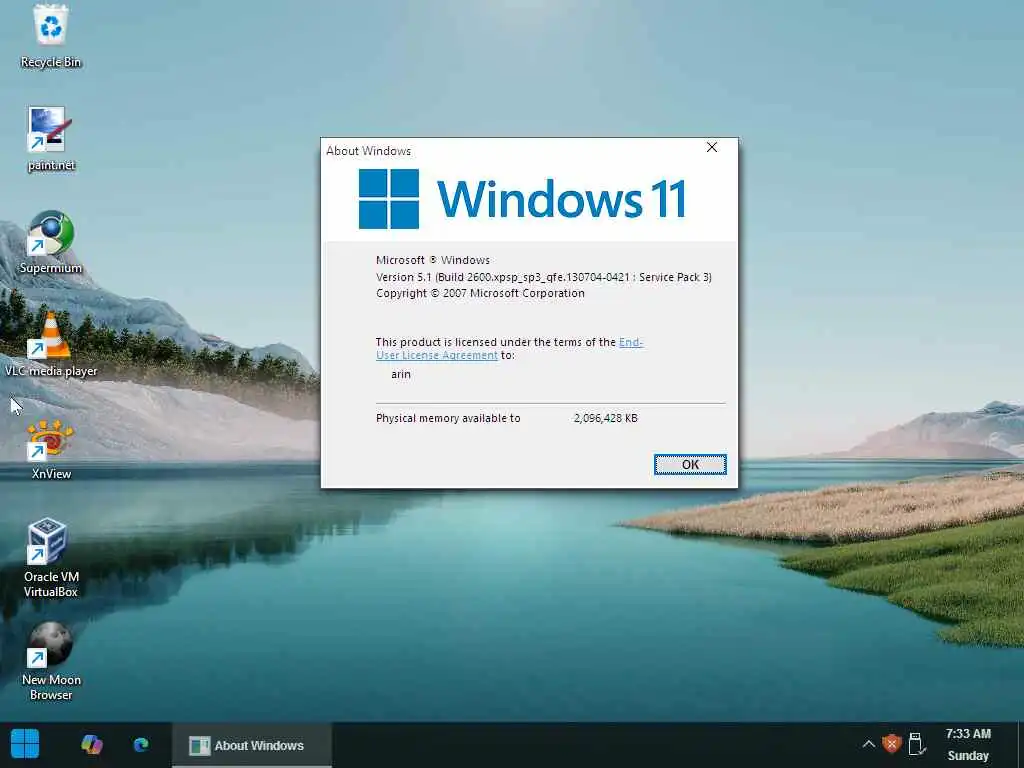Click the Show desktop sliver on taskbar edge

1020,745
